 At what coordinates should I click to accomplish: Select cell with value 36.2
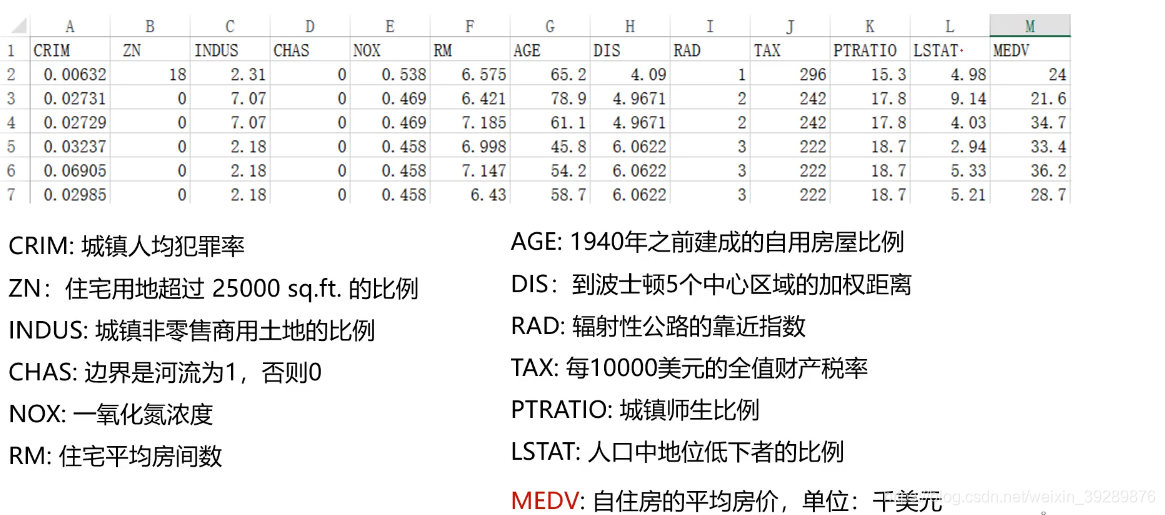click(x=1030, y=171)
